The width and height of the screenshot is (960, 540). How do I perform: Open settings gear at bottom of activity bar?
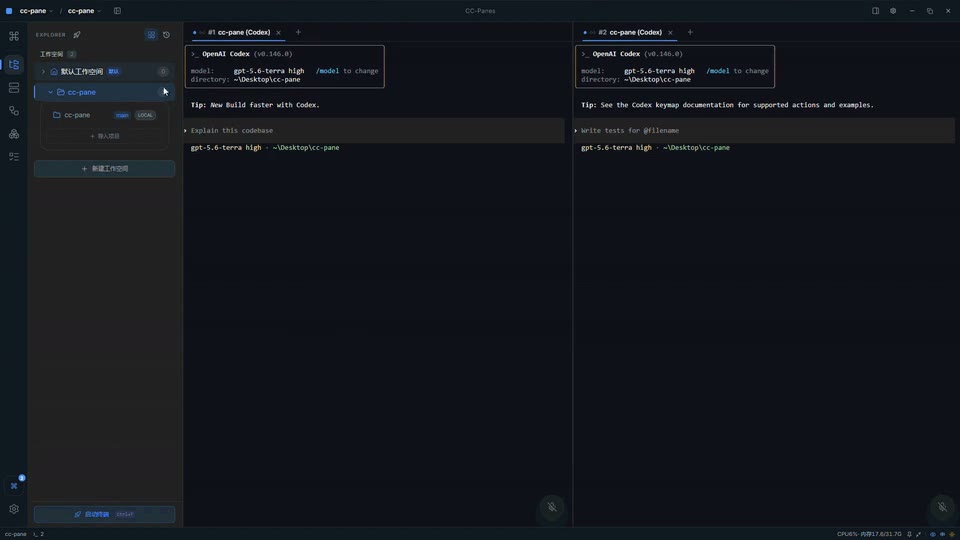(13, 509)
